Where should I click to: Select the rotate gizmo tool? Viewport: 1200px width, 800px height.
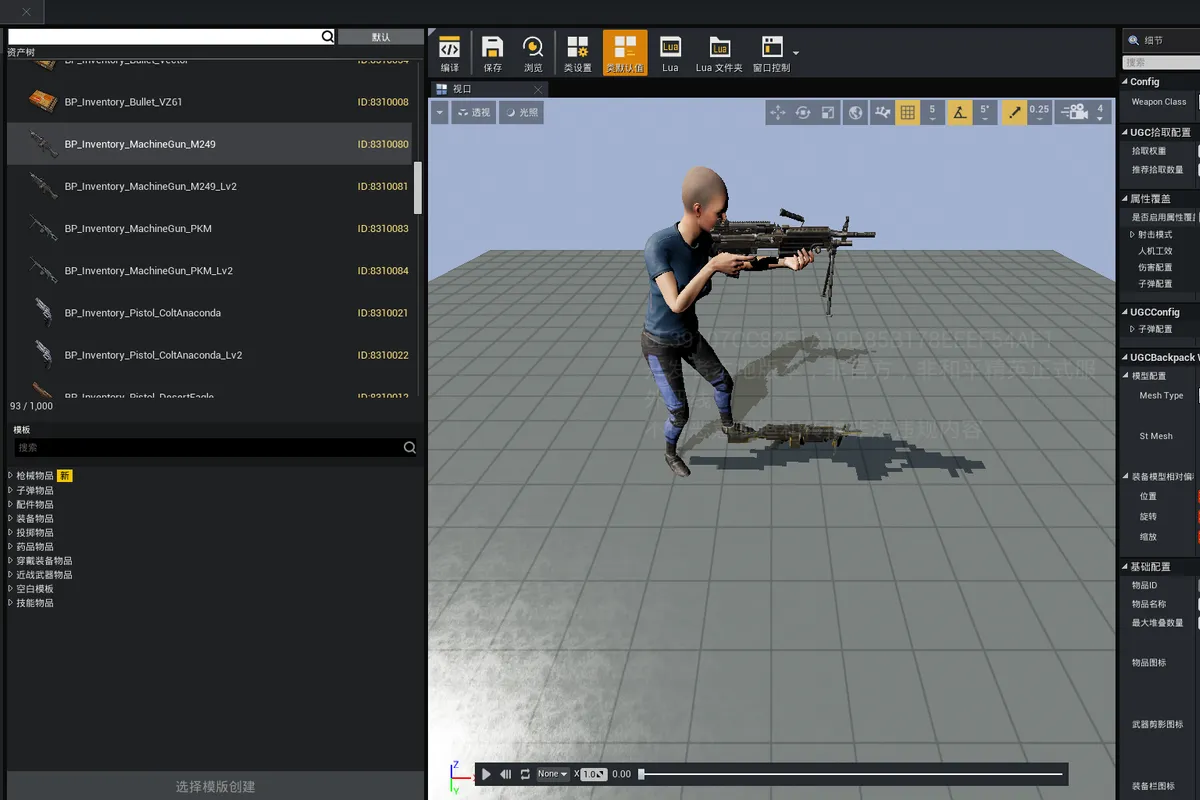803,112
